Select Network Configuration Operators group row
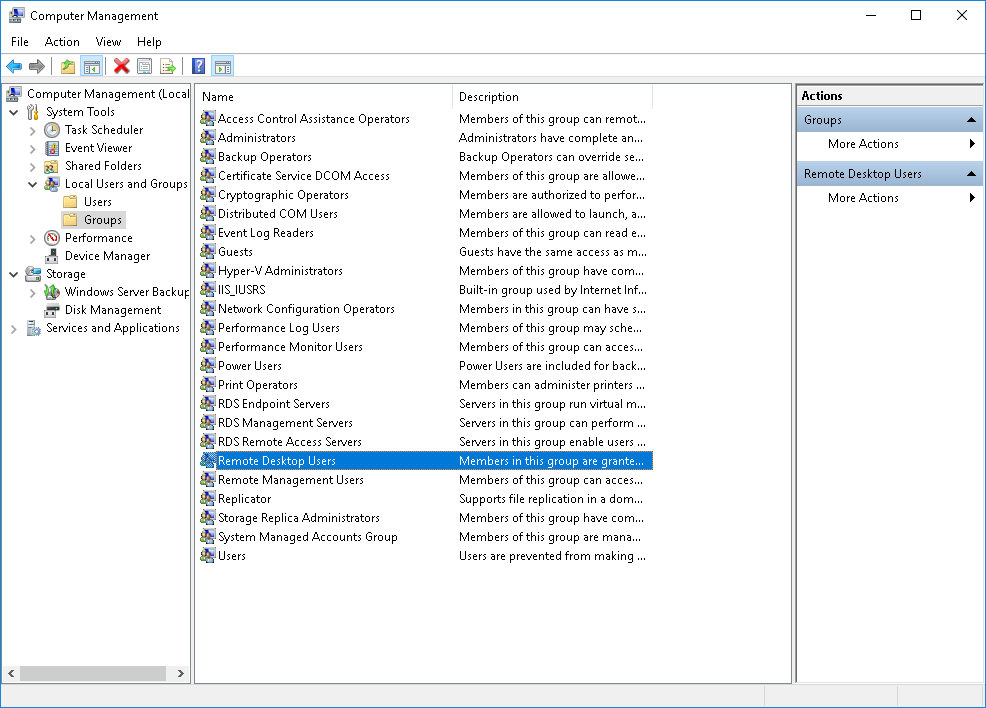Screen dimensions: 986x708 click(x=426, y=309)
